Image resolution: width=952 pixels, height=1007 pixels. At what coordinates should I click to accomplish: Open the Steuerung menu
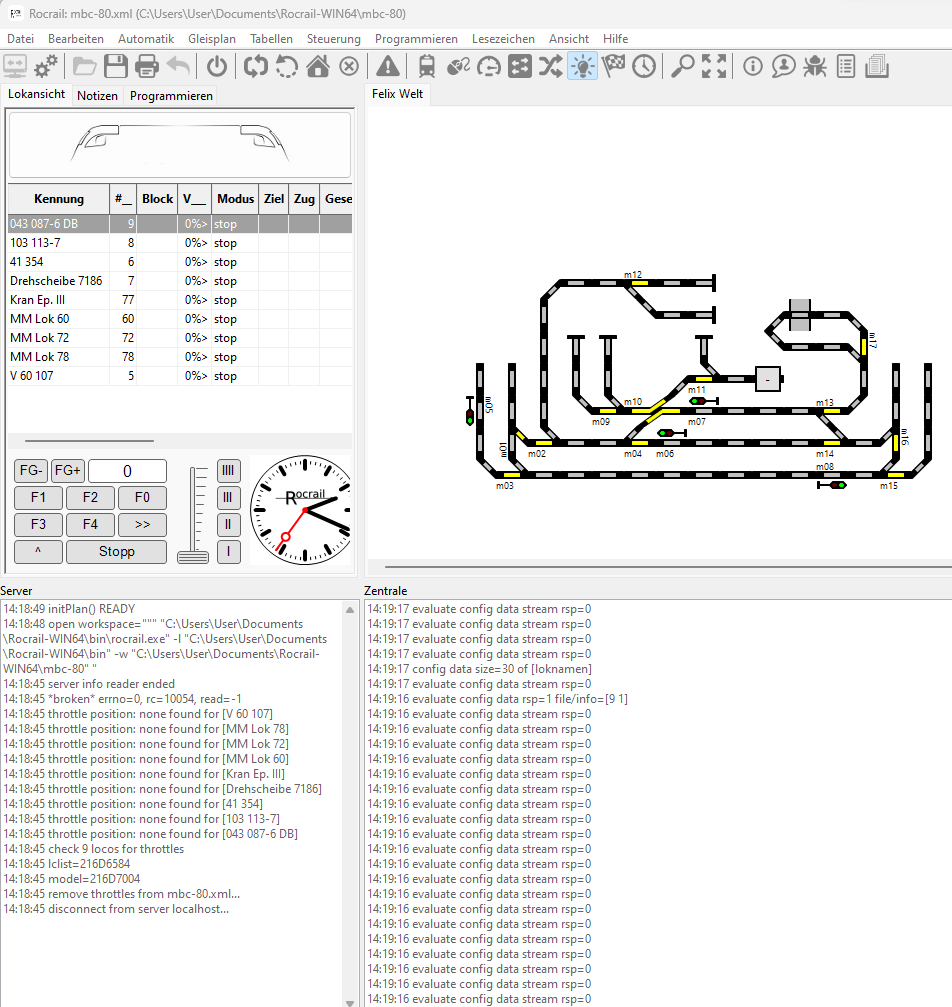[x=333, y=39]
